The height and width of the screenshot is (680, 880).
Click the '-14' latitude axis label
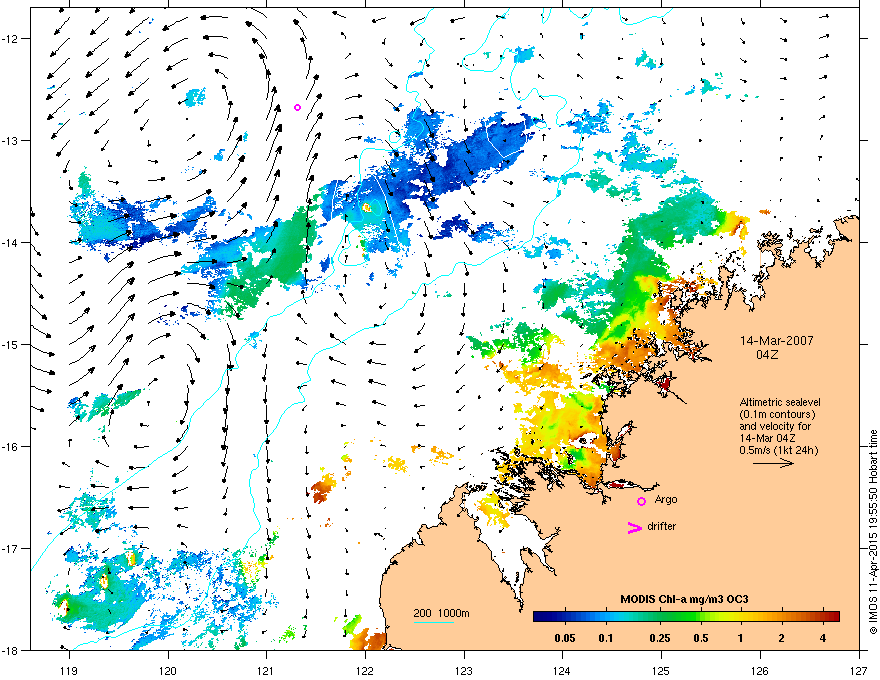(x=10, y=242)
